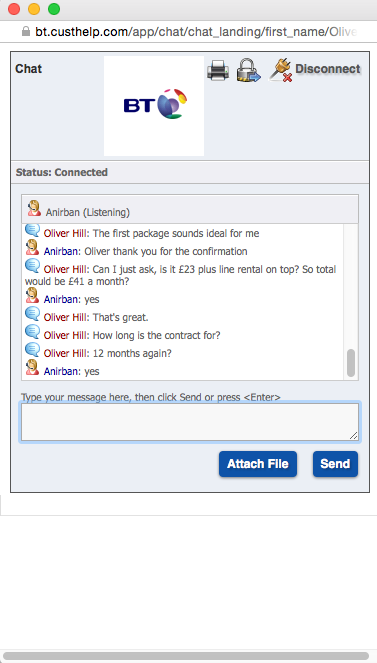Screen dimensions: 377x663
Task: Click the 'Anirban (Listening)' header text
Action: pos(88,212)
